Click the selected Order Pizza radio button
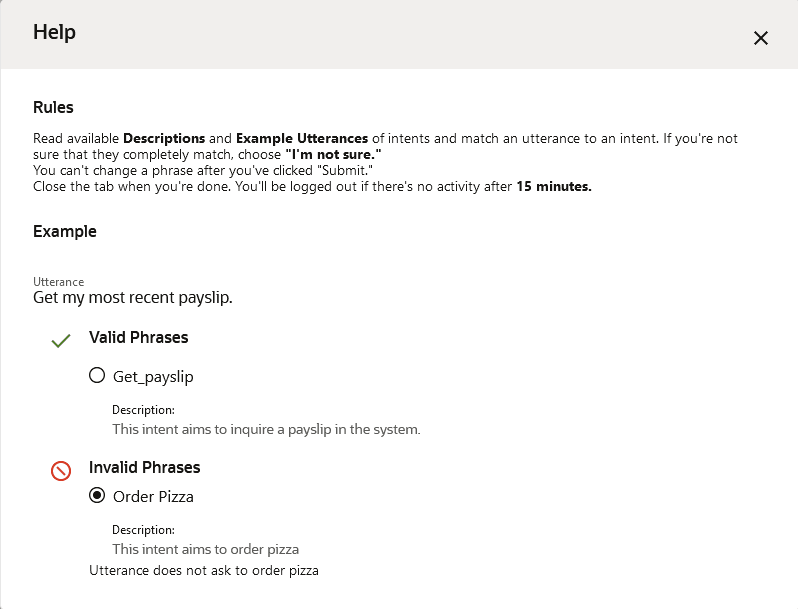The width and height of the screenshot is (798, 609). coord(97,496)
